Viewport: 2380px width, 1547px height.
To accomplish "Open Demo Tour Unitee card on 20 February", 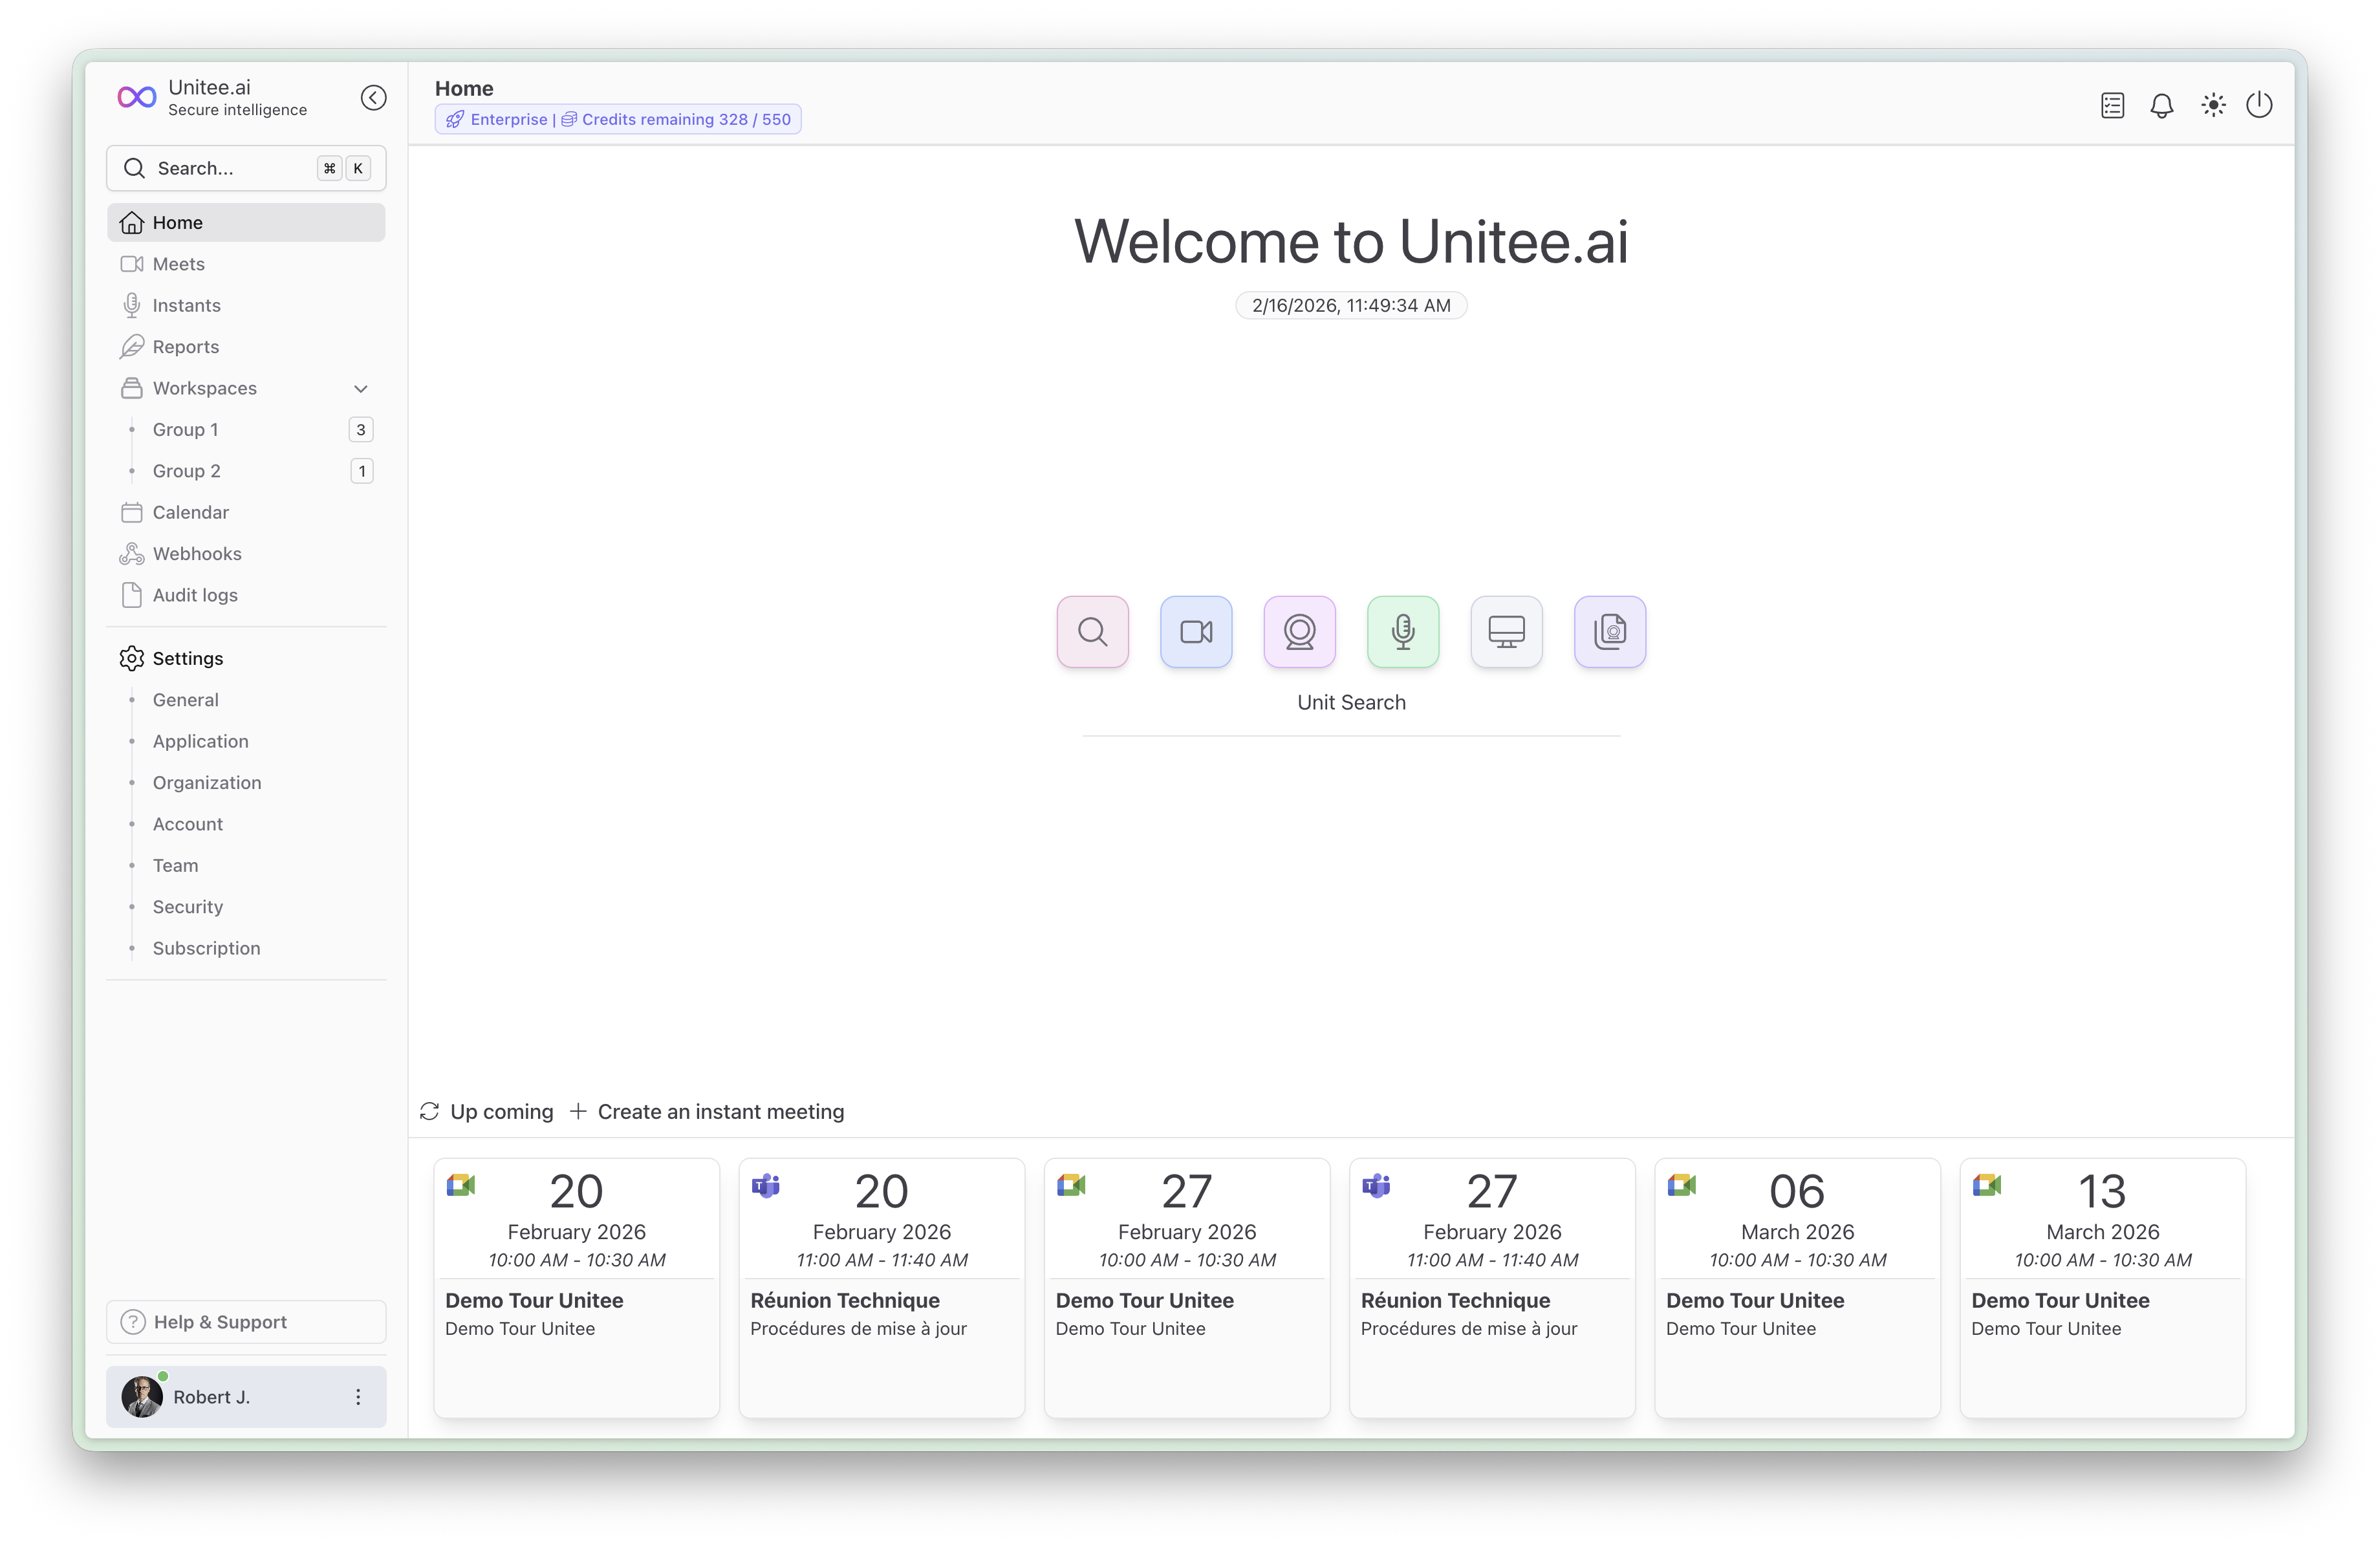I will point(577,1288).
